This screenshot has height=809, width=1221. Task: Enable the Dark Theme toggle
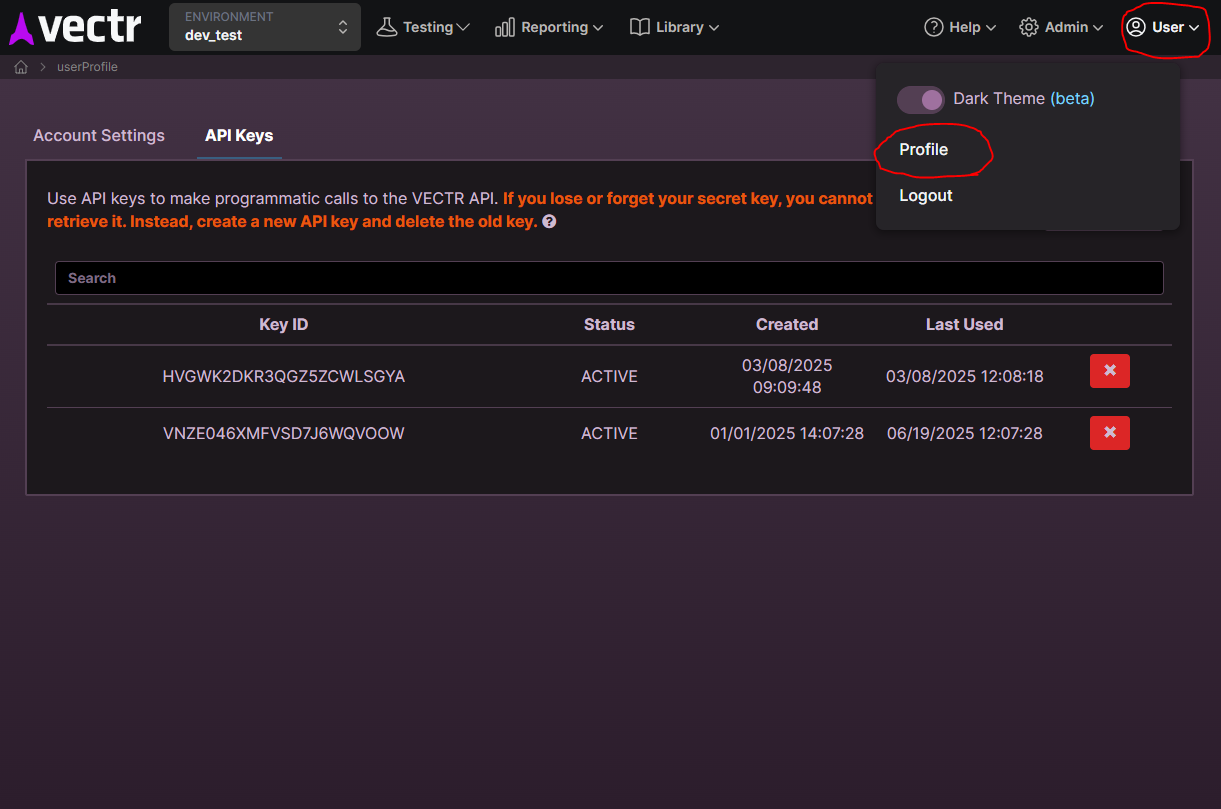tap(920, 99)
